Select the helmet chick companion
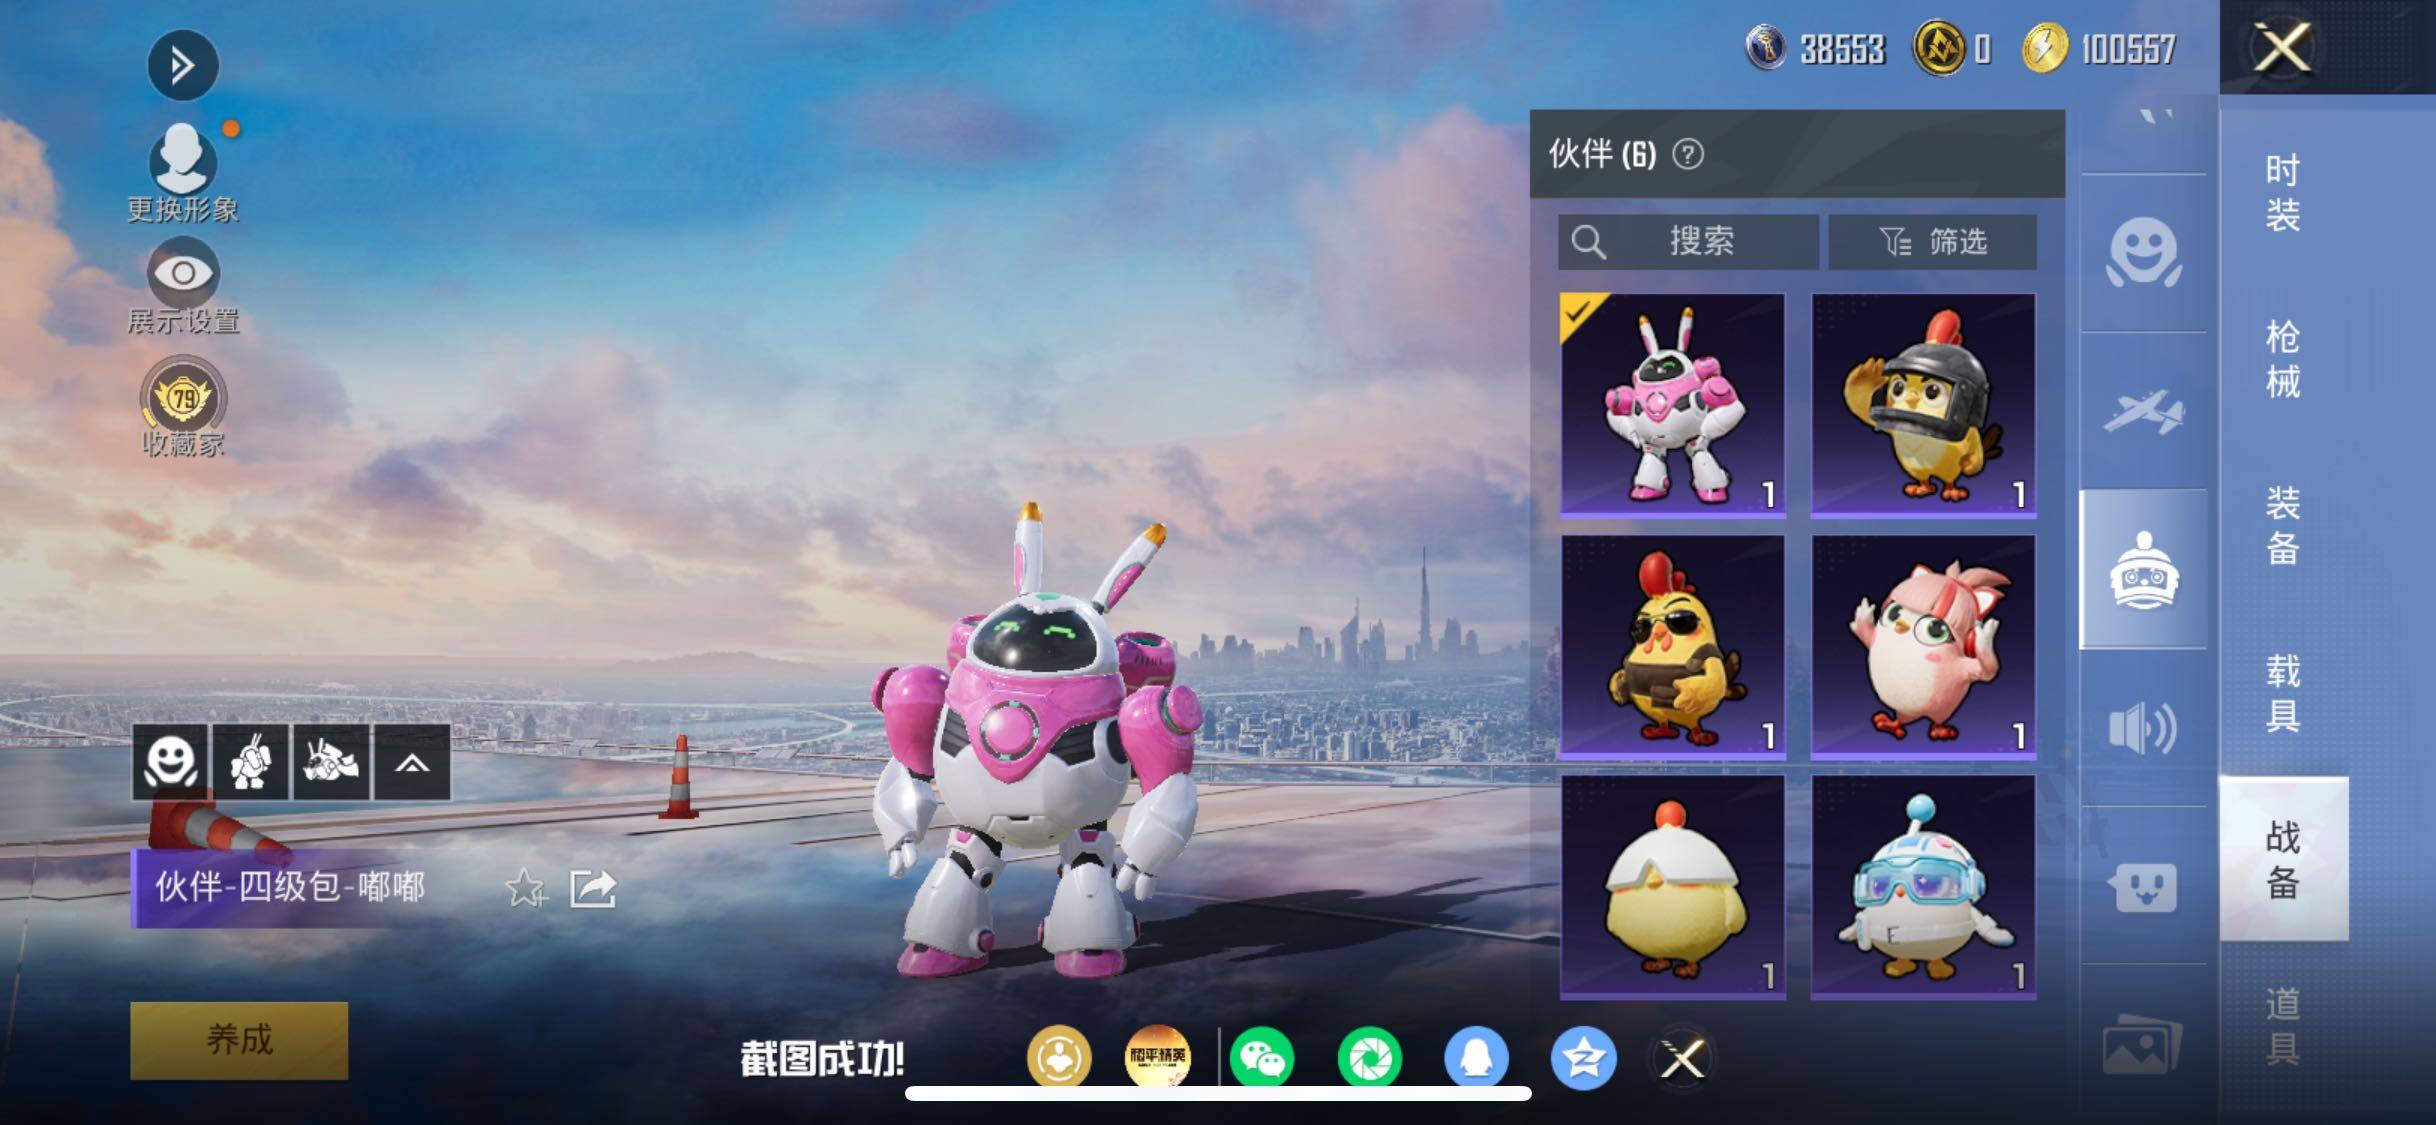This screenshot has width=2436, height=1125. (x=1923, y=405)
